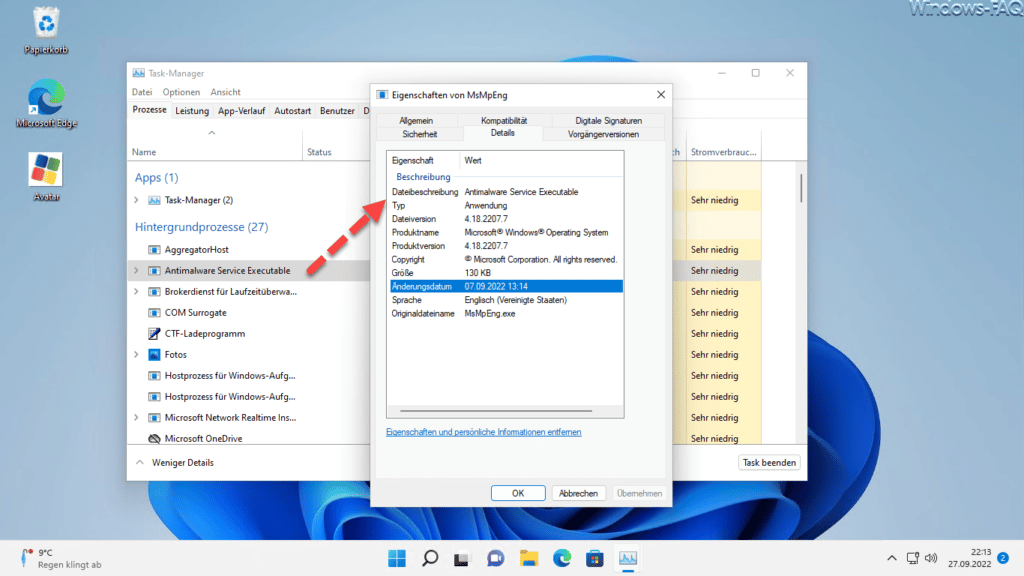
Task: Select Originaldateiname MsMpEng.exe row
Action: (x=506, y=313)
